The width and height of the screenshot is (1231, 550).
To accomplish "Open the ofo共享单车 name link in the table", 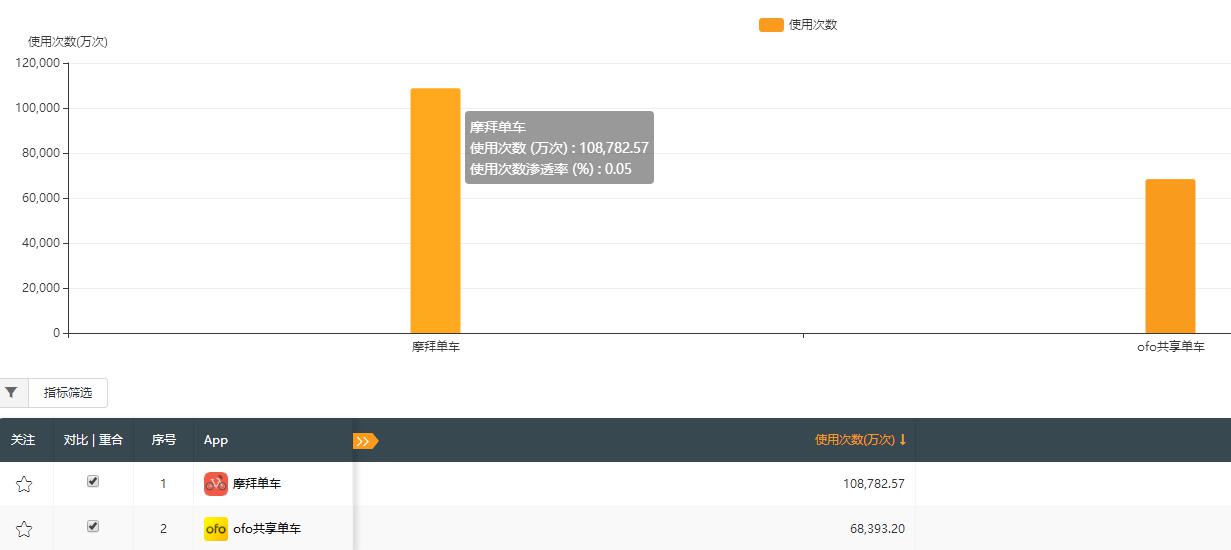I will coord(267,529).
